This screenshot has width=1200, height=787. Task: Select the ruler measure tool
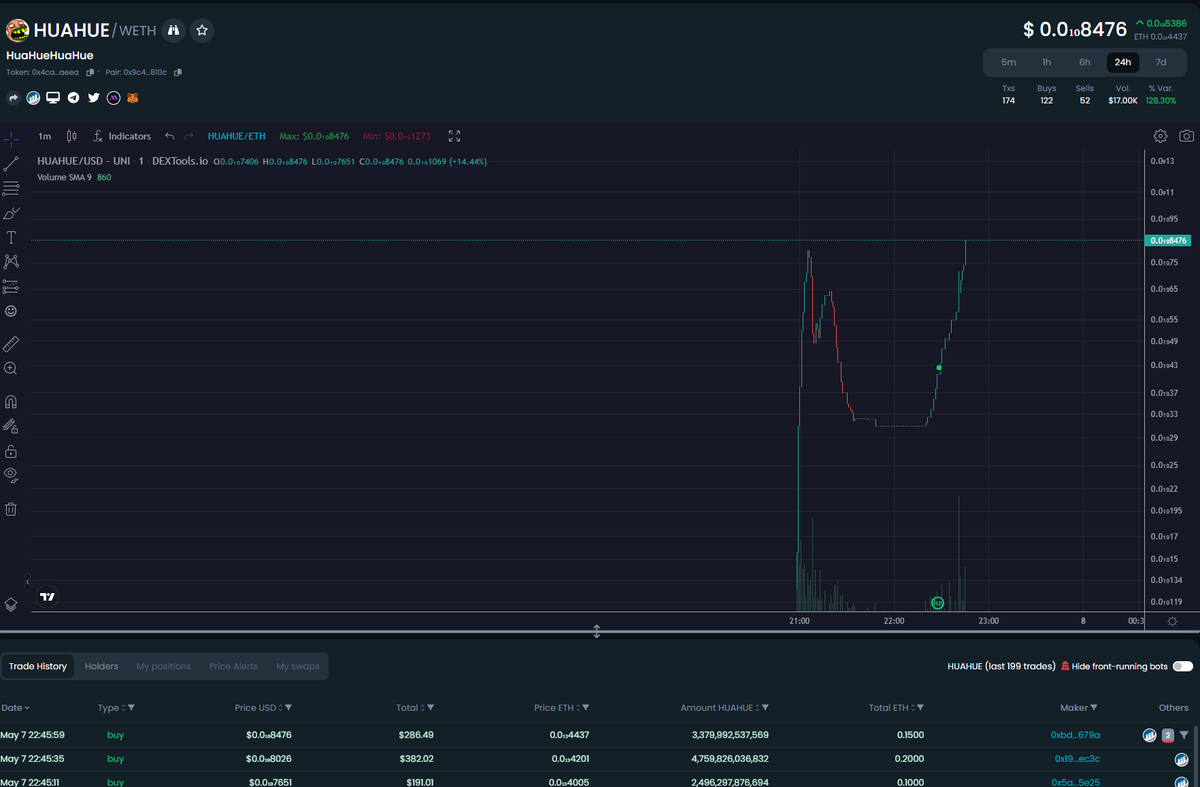(11, 343)
